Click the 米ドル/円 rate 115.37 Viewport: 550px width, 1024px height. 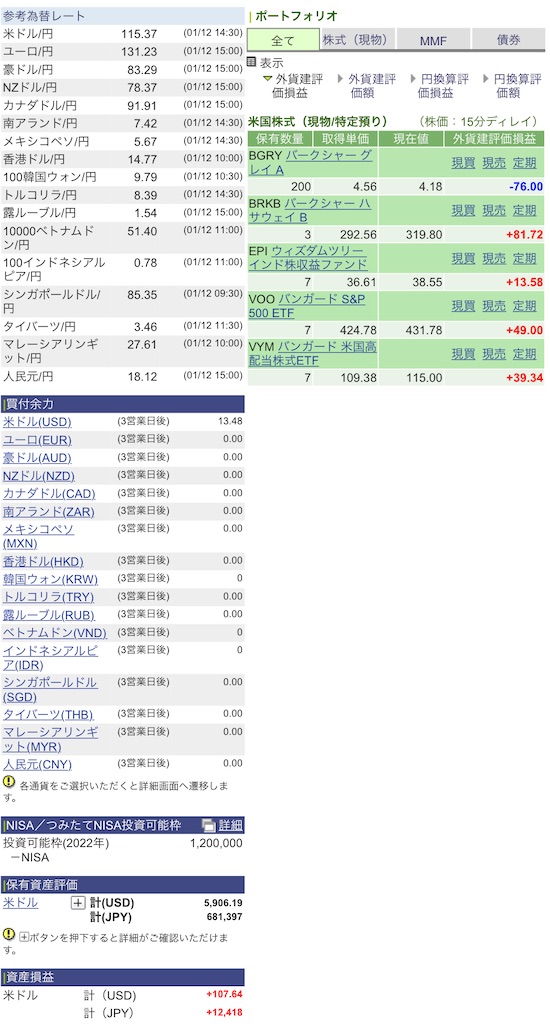point(138,33)
